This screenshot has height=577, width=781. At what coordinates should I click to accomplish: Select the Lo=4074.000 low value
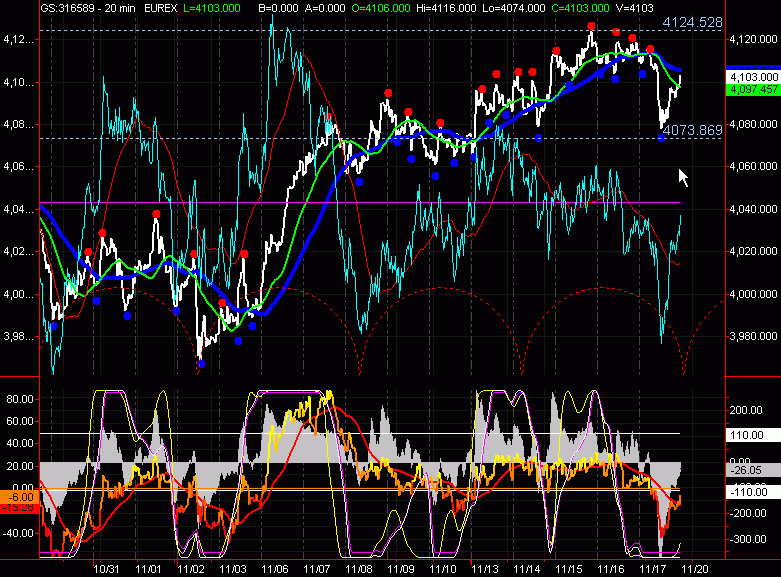[x=515, y=8]
